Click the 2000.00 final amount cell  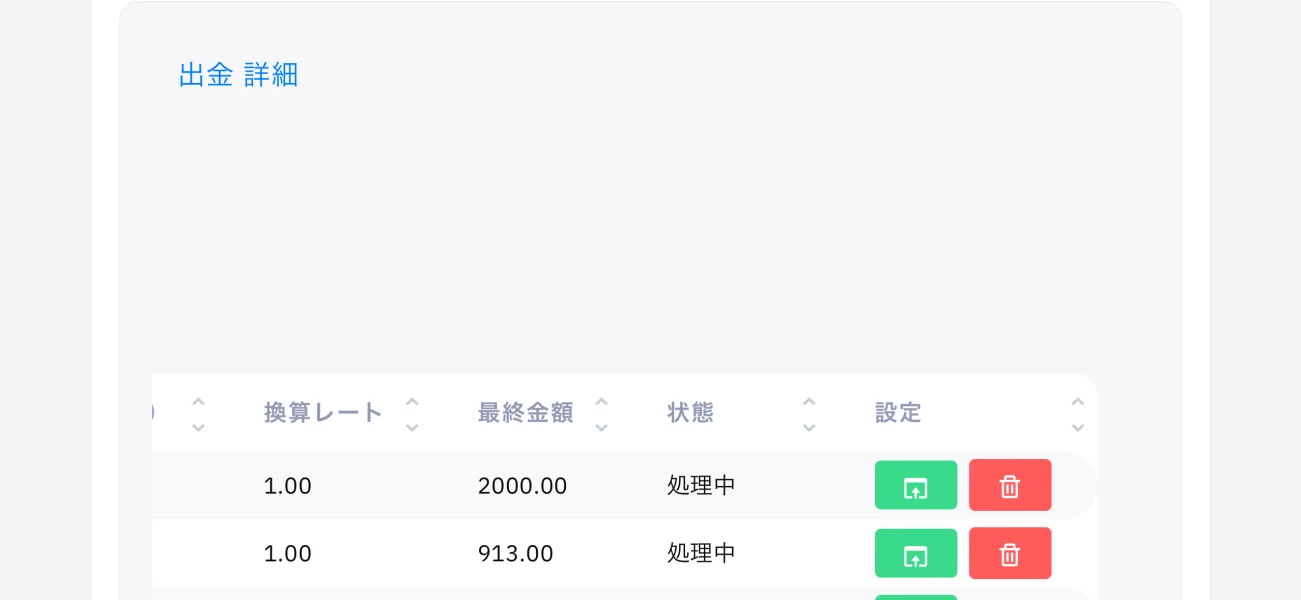(x=522, y=486)
